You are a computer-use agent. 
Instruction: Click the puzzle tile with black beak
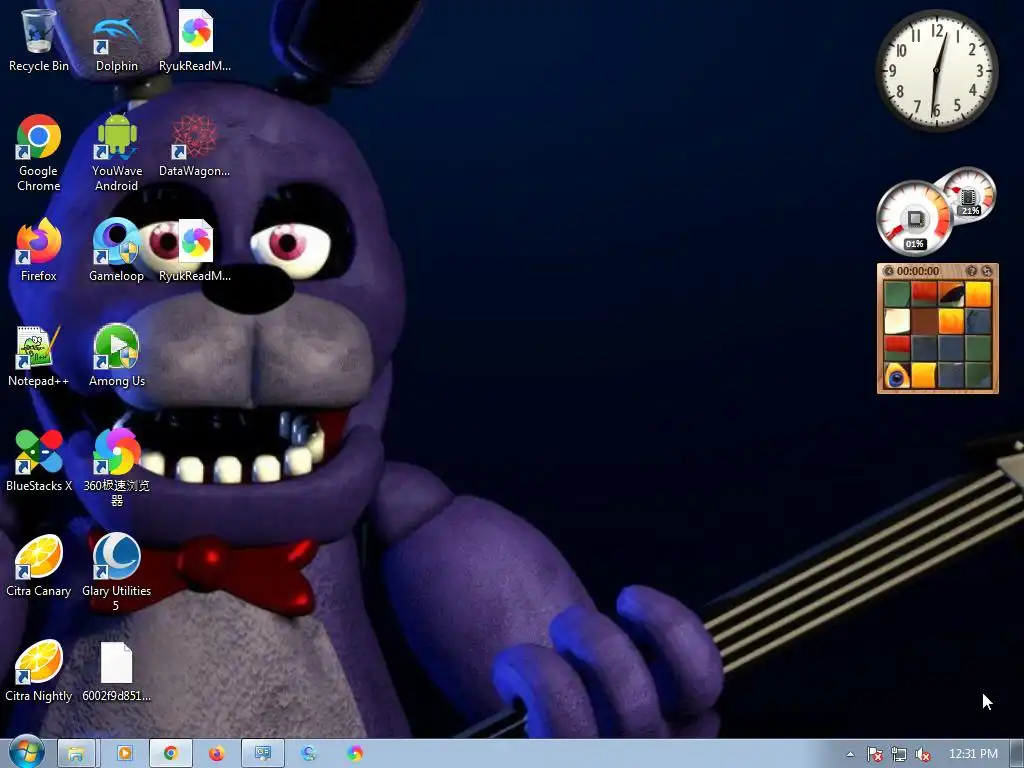pyautogui.click(x=951, y=294)
